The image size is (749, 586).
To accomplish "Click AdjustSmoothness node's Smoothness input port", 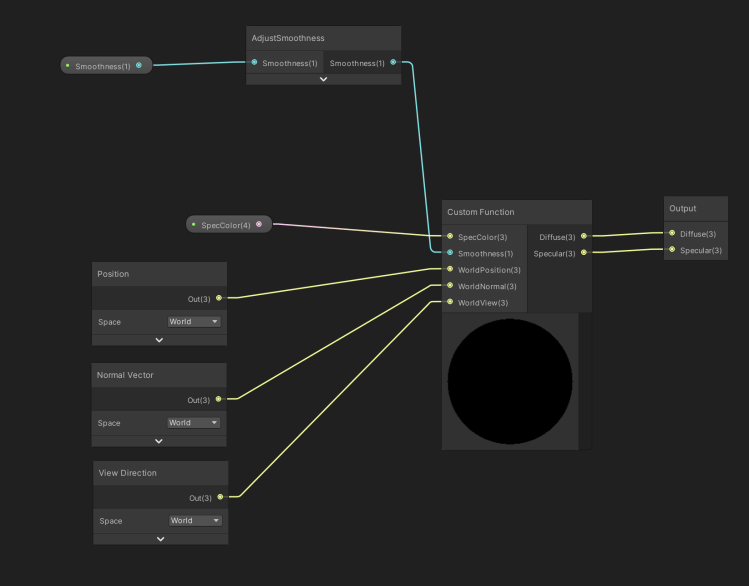I will click(x=254, y=63).
